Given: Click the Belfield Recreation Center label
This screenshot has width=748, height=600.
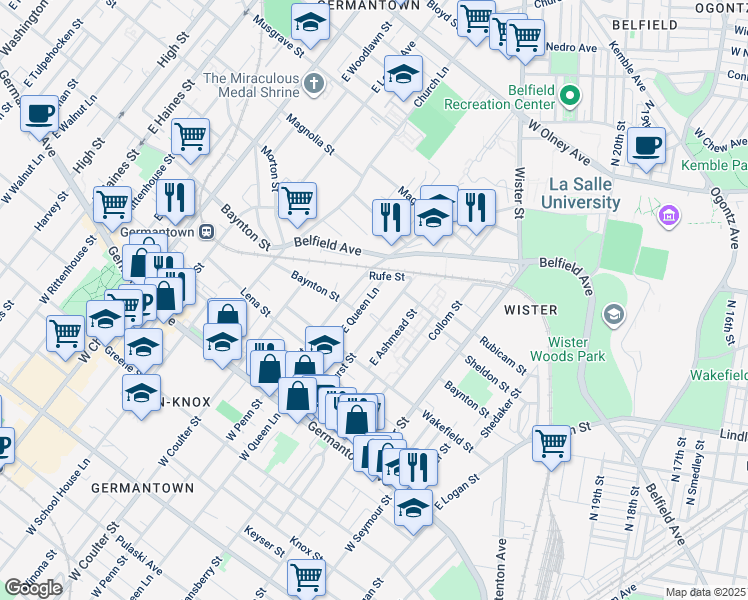Looking at the screenshot, I should [x=499, y=97].
